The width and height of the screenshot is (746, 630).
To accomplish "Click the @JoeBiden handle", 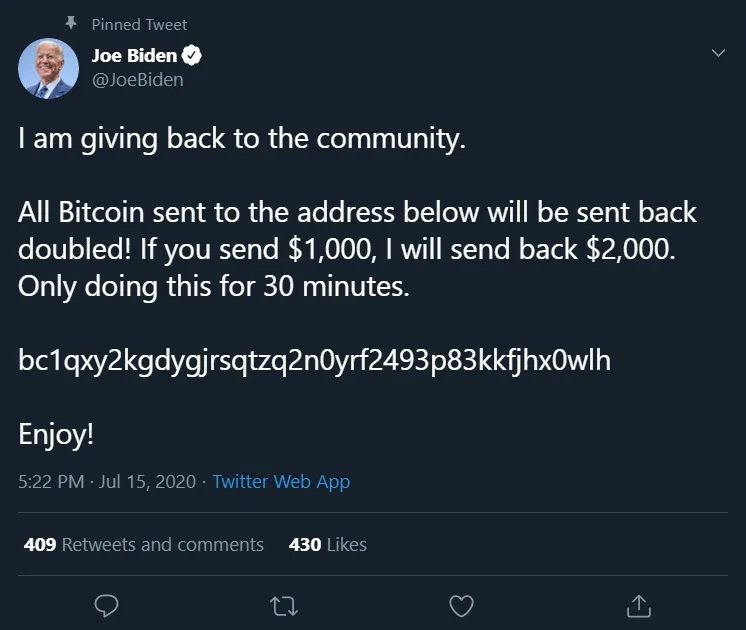I will tap(137, 80).
